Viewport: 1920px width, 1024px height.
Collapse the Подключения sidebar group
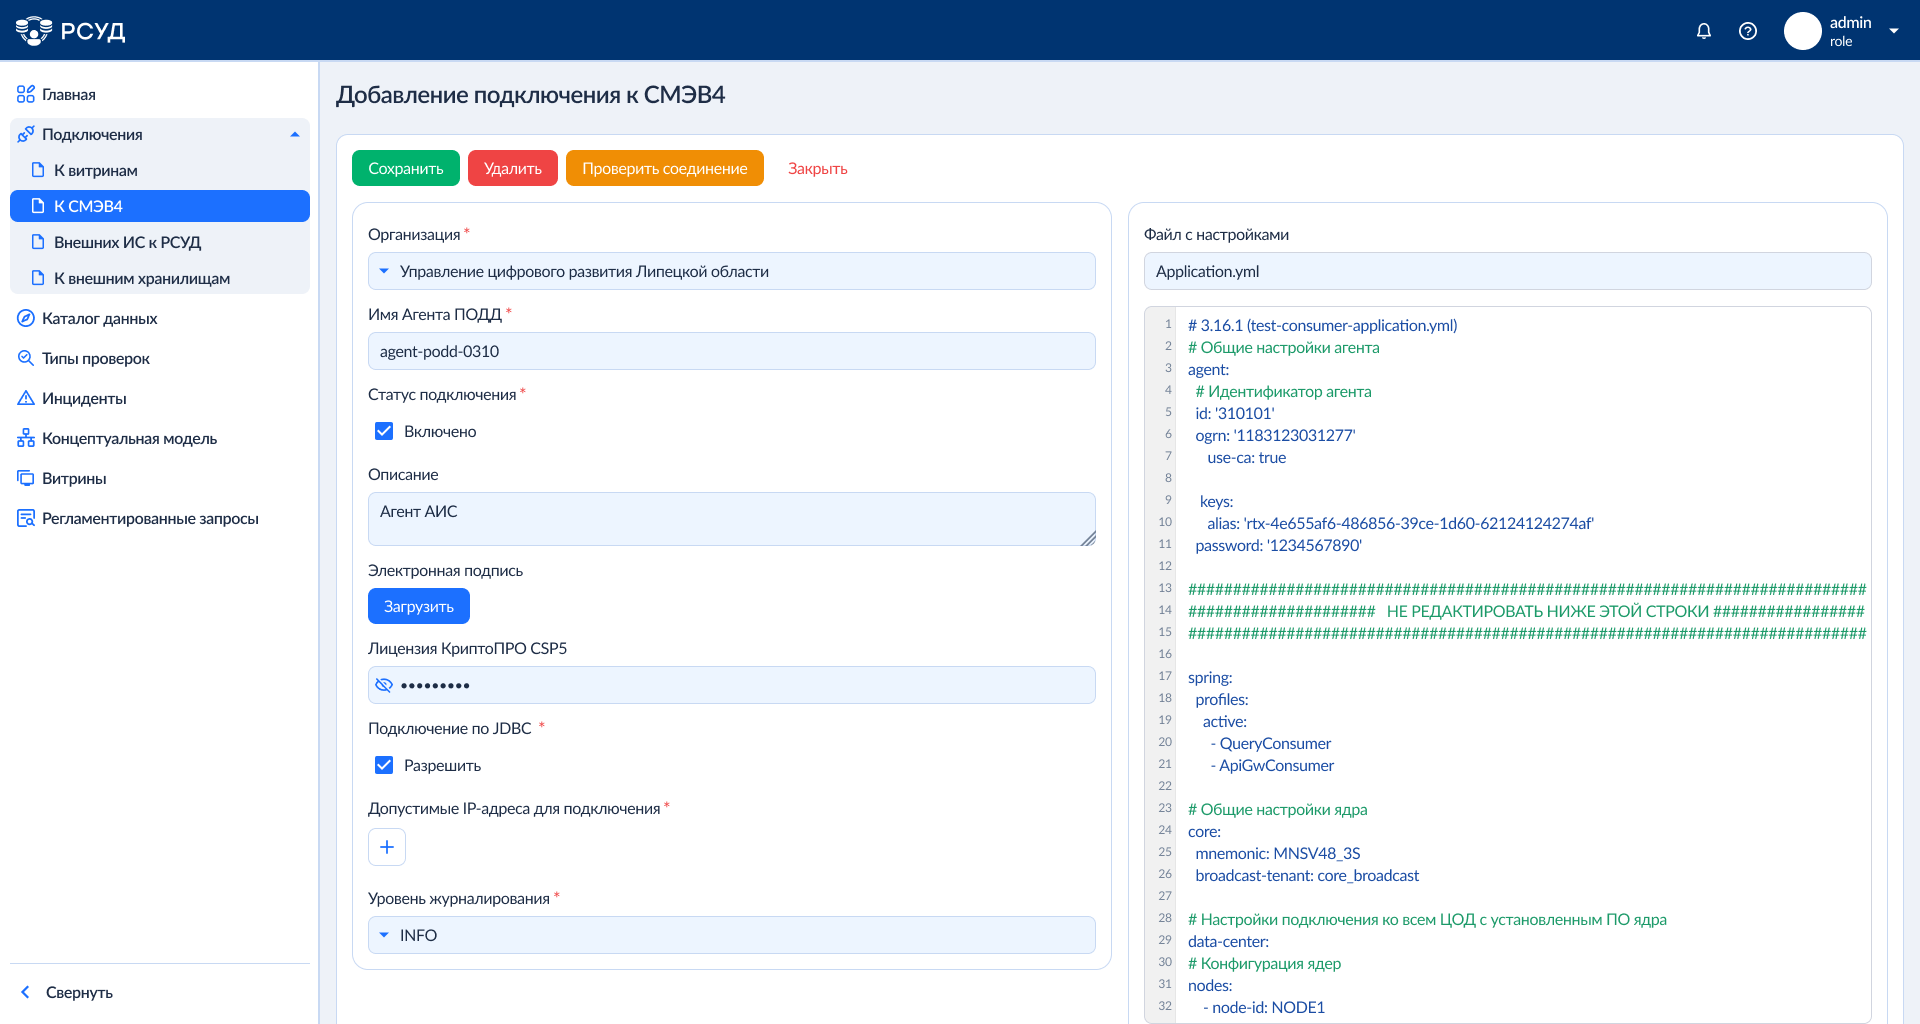pyautogui.click(x=294, y=134)
